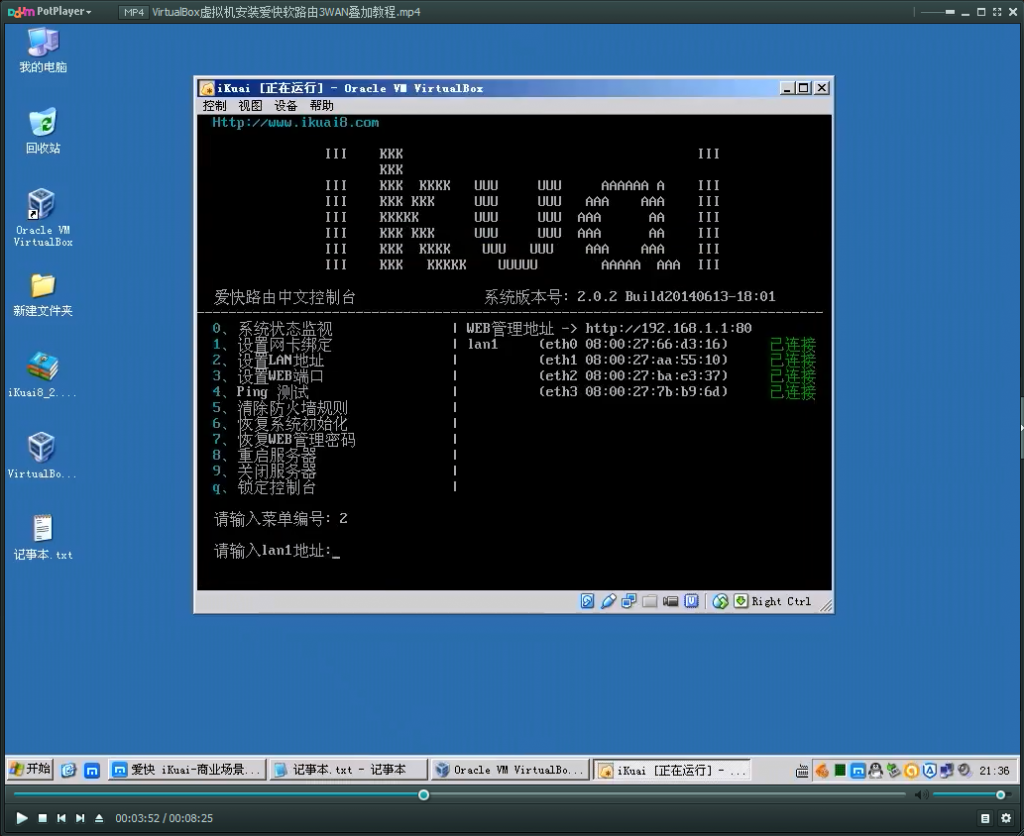Click the taskbar clock showing 21:36
The image size is (1024, 836).
994,771
